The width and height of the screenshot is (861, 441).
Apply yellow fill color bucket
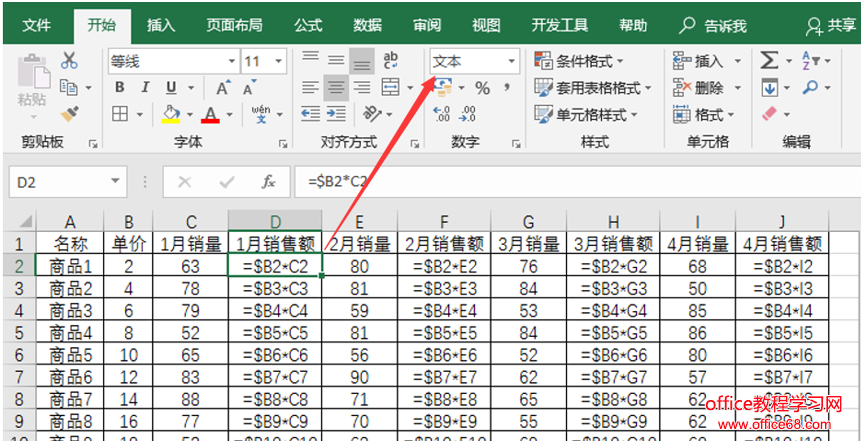pyautogui.click(x=171, y=114)
